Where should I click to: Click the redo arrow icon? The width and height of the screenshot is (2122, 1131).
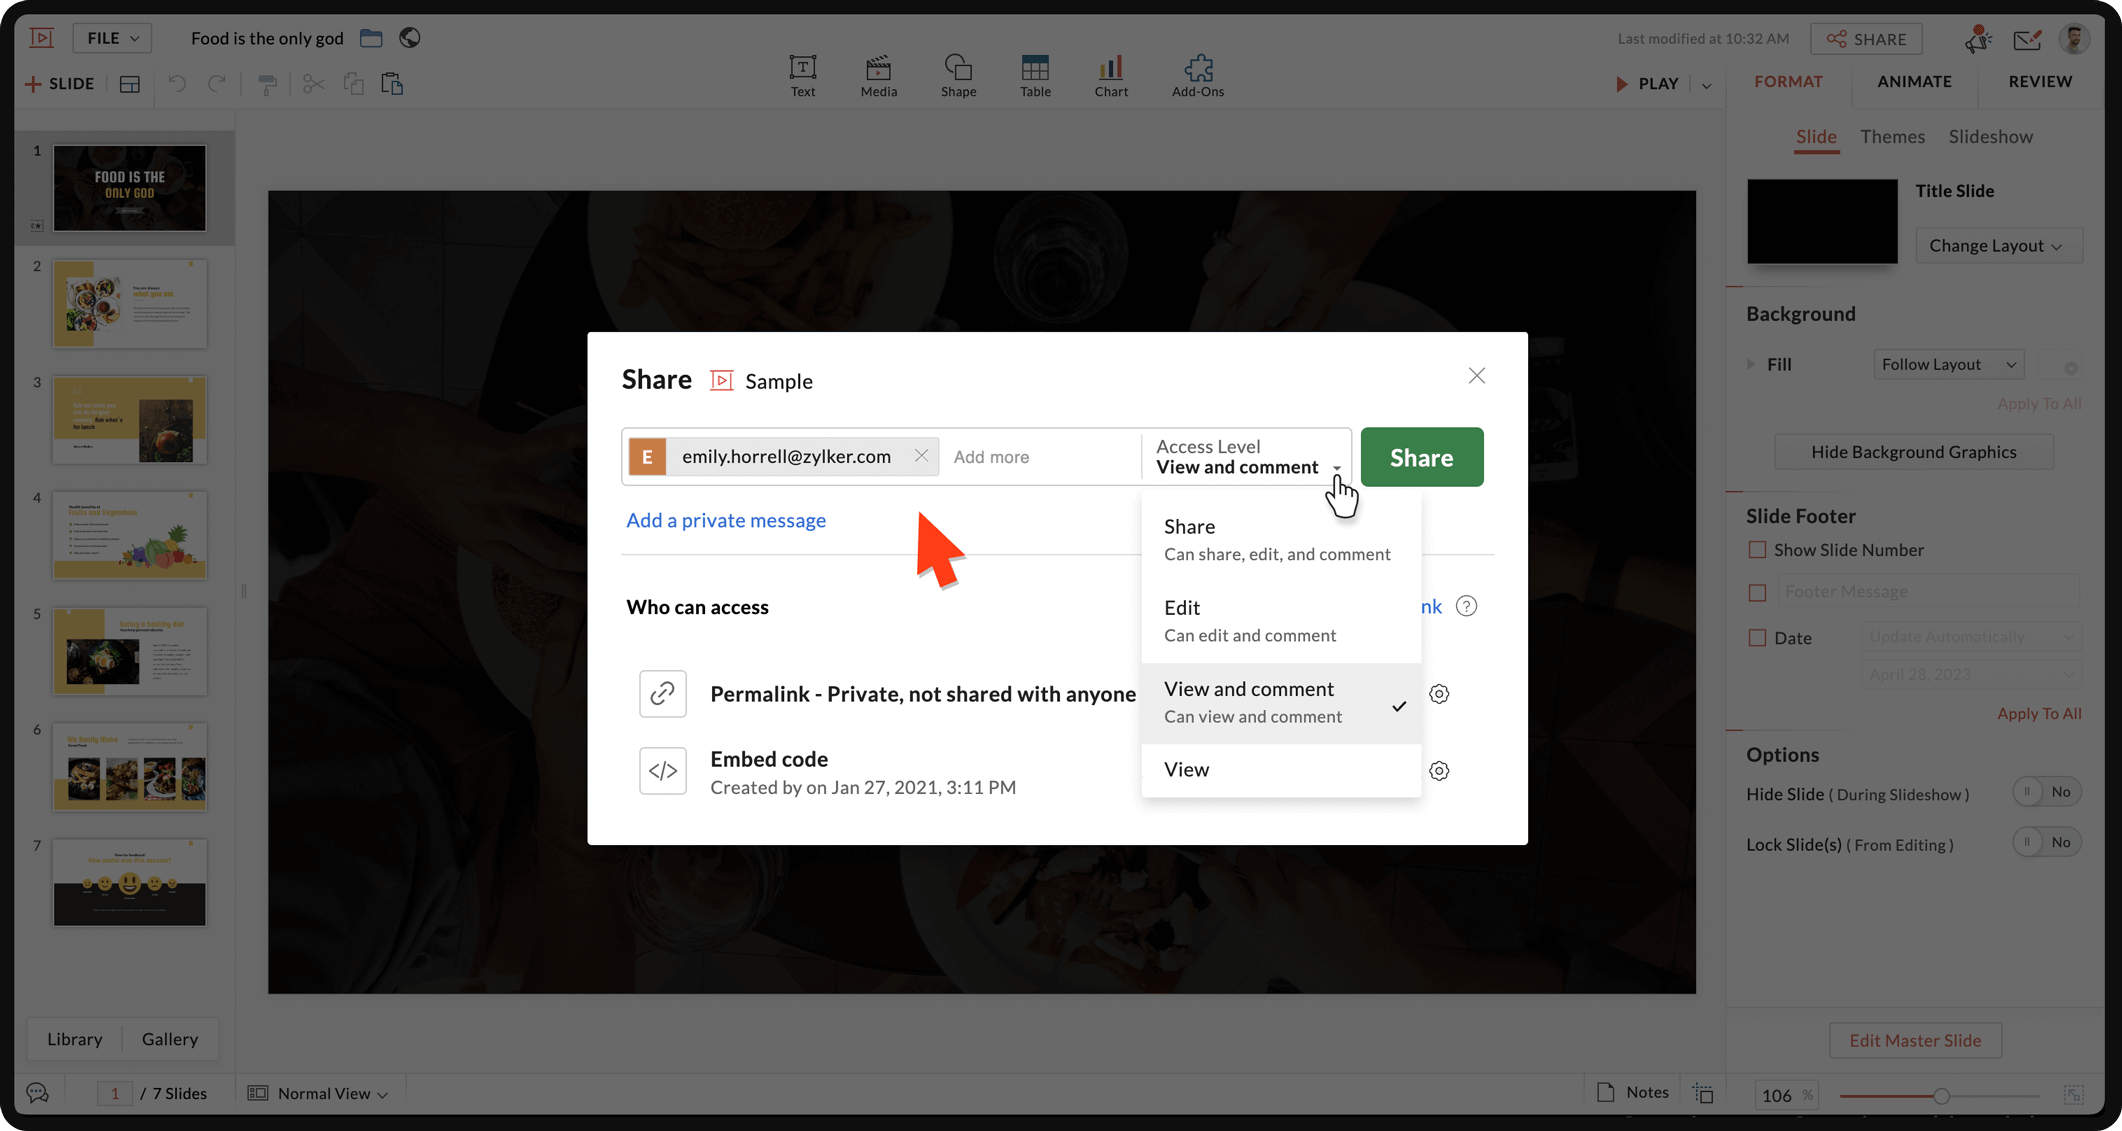pyautogui.click(x=216, y=84)
